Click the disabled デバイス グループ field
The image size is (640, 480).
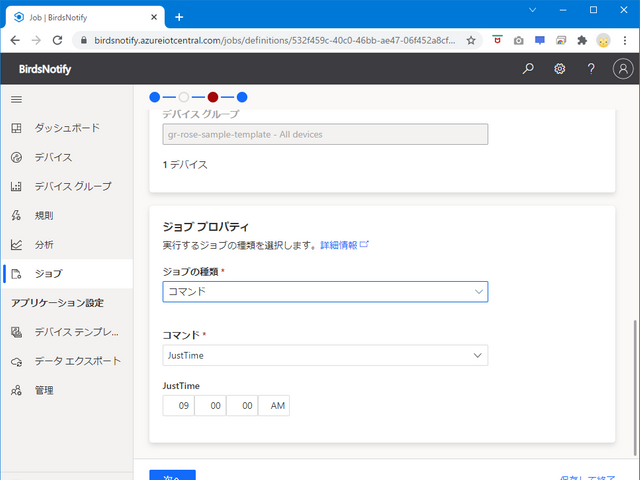325,134
